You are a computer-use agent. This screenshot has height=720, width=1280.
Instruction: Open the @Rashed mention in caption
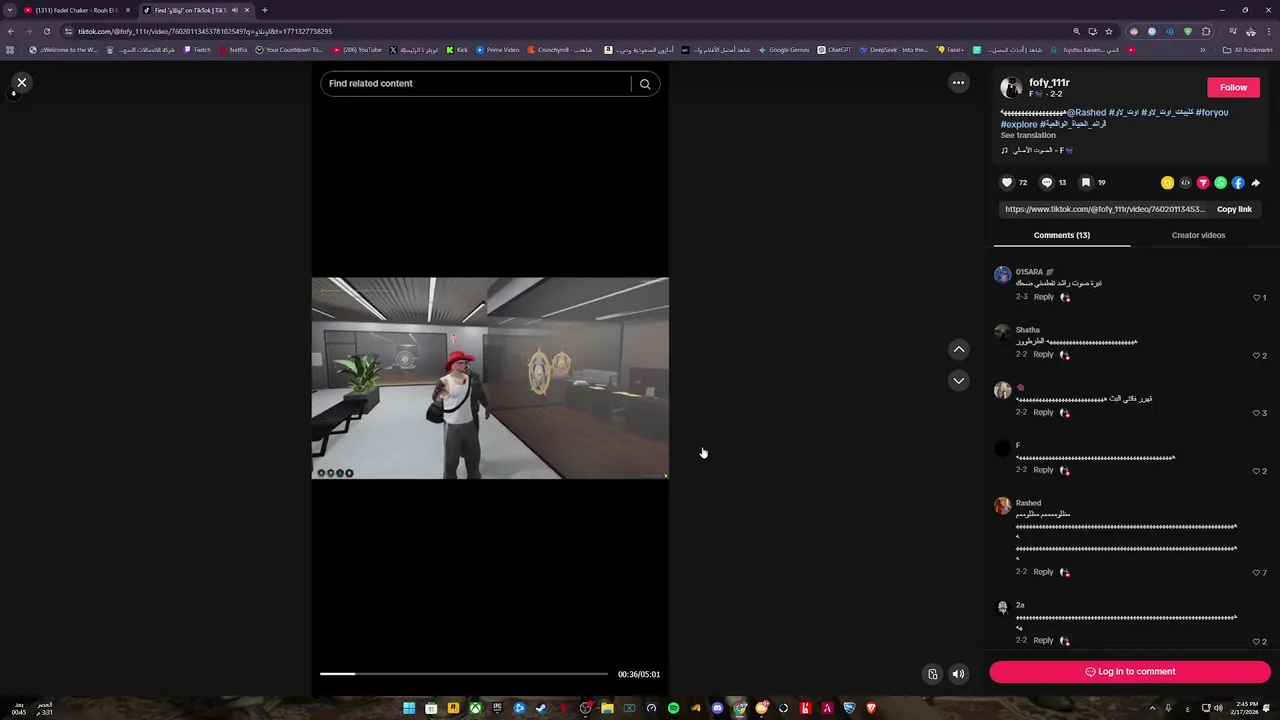(x=1086, y=113)
